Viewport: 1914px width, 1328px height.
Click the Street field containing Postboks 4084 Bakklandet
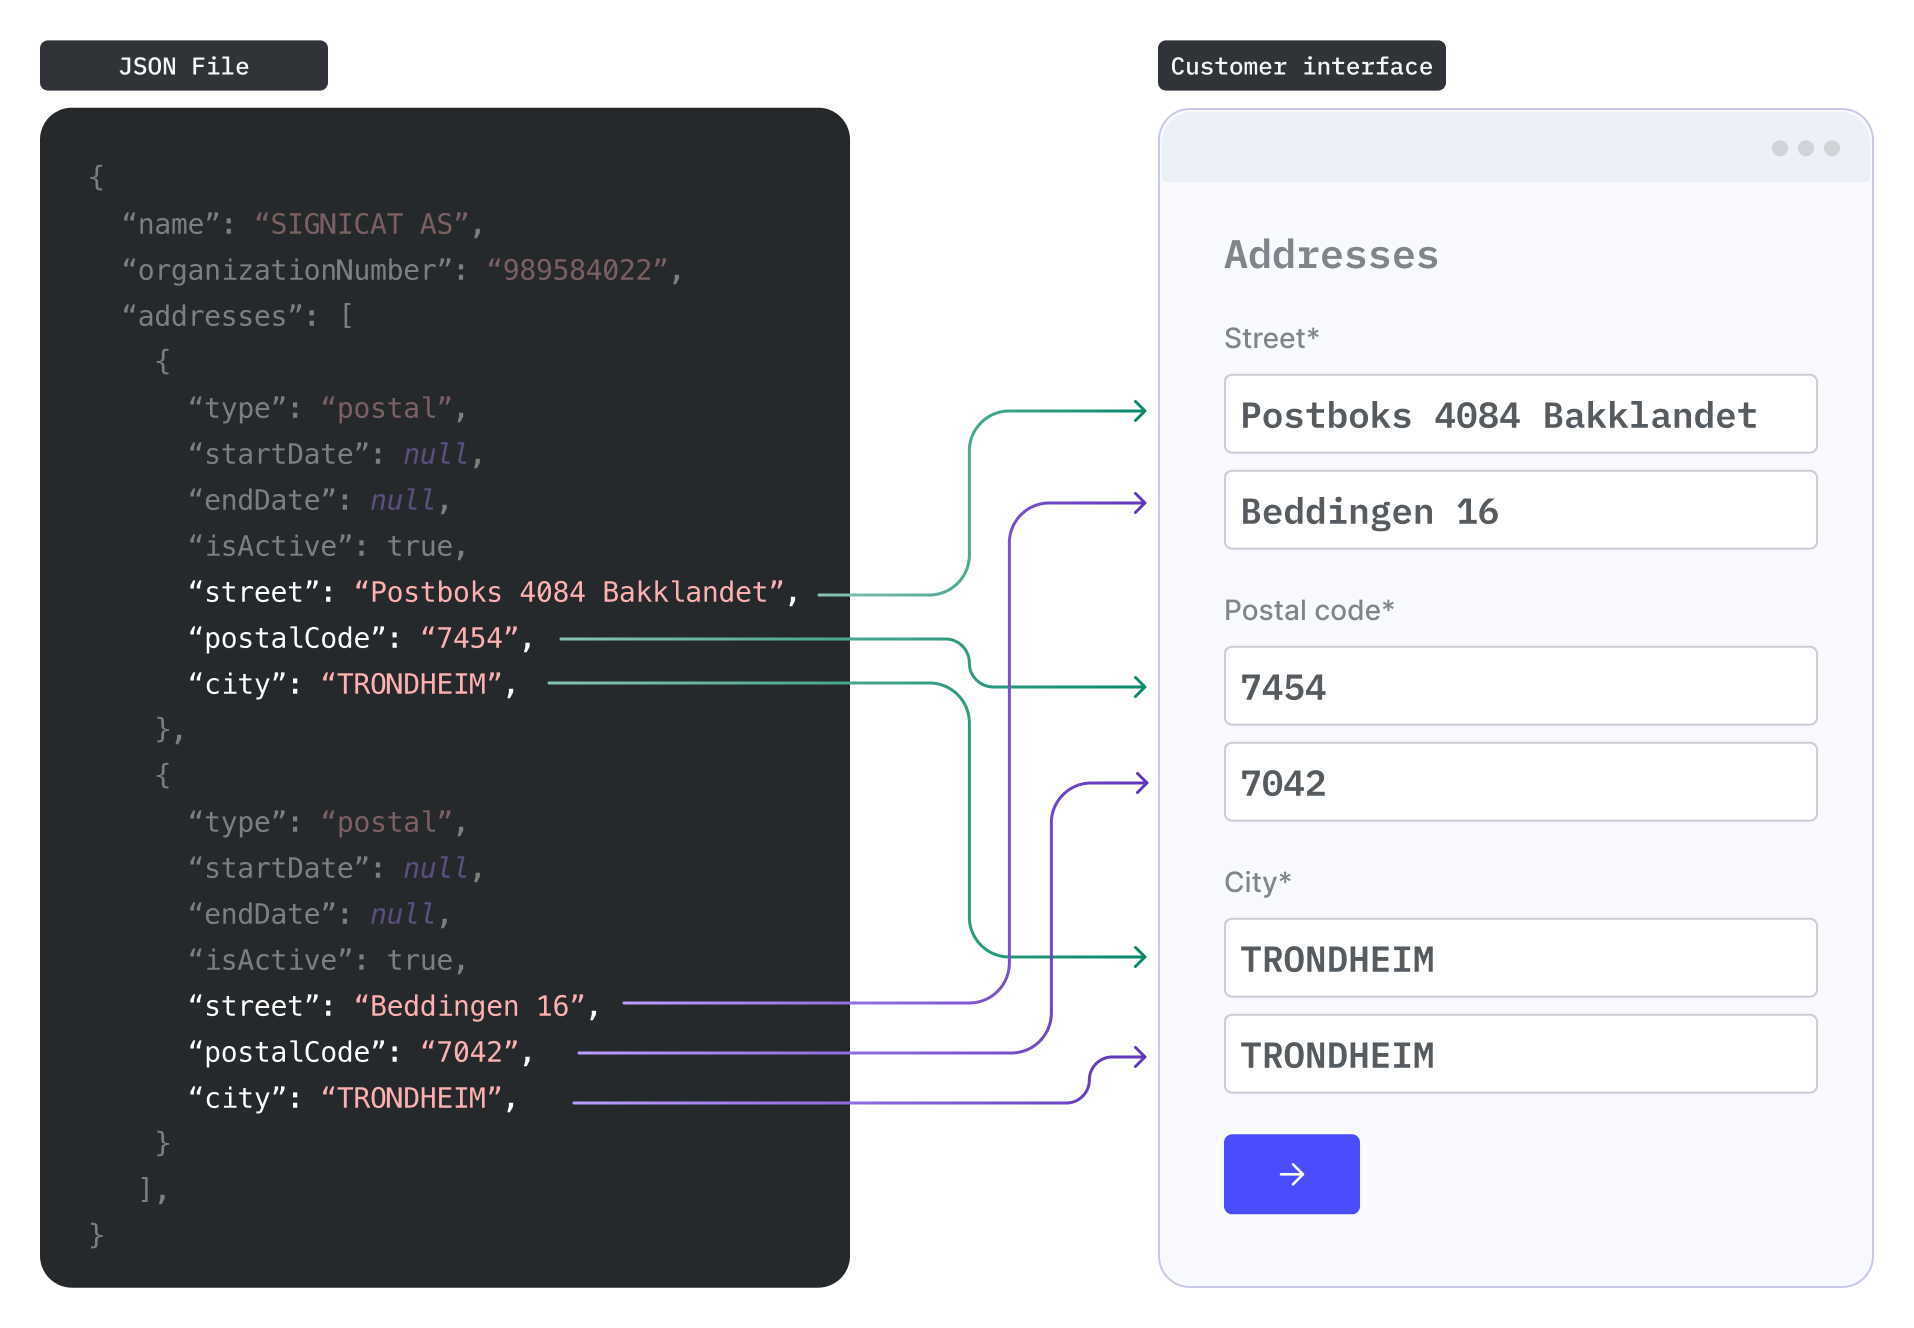[1520, 414]
